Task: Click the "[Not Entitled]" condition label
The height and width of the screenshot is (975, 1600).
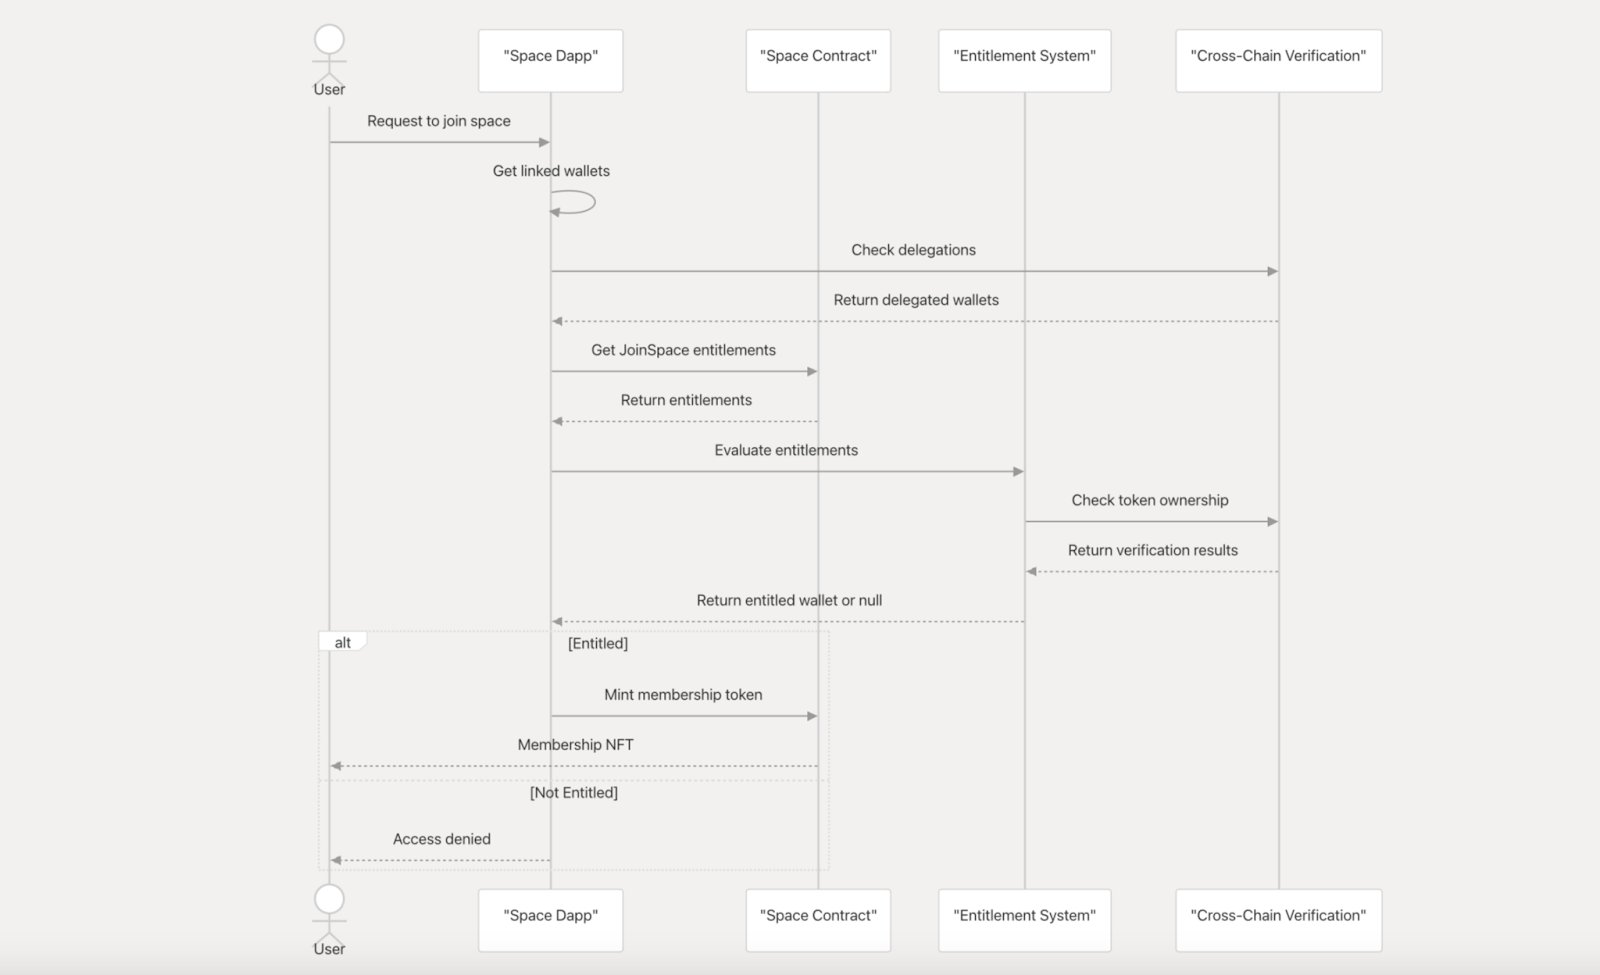Action: click(x=574, y=792)
